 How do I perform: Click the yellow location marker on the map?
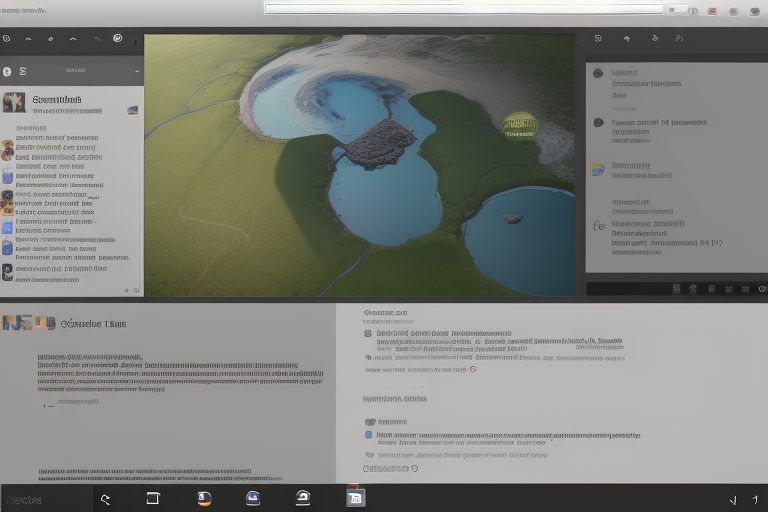[x=520, y=124]
